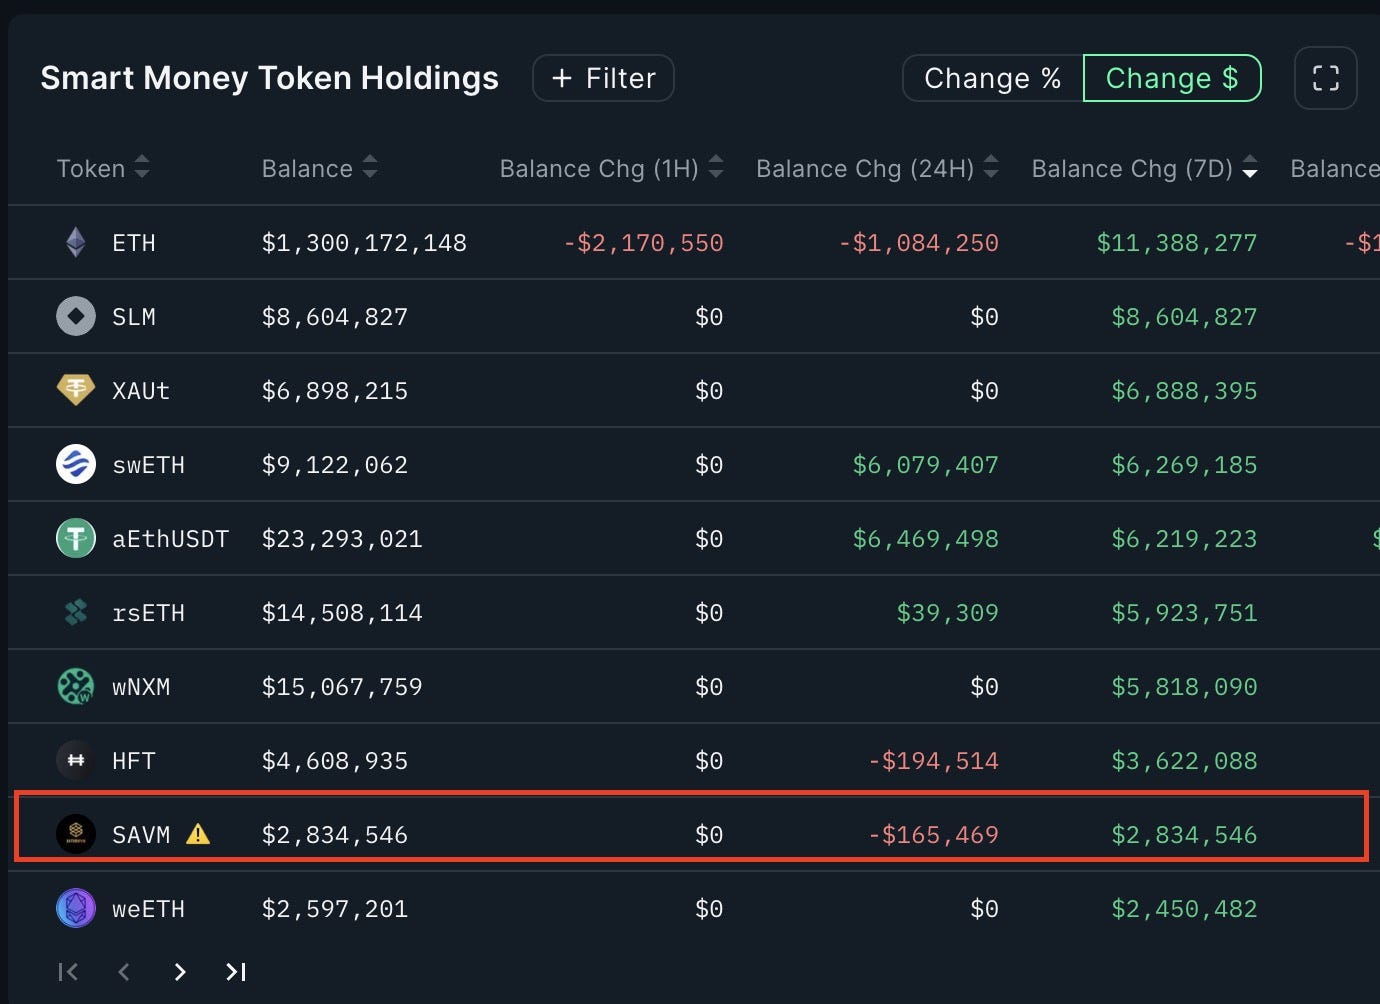1380x1004 pixels.
Task: Click swETH 24H change $6,079,407
Action: [925, 465]
